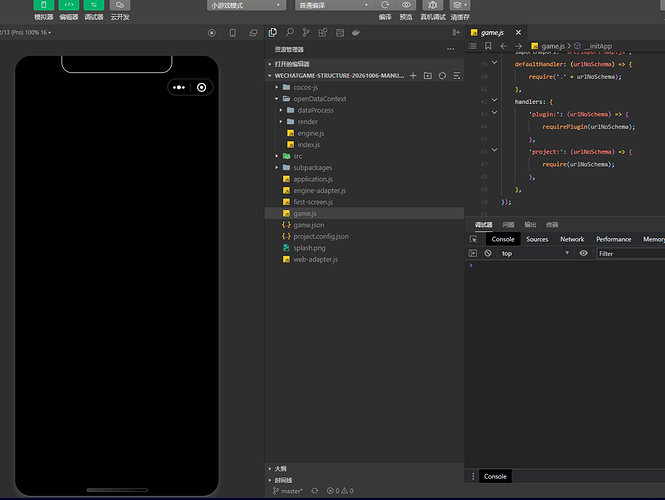Switch to the game.js editor tab
The width and height of the screenshot is (665, 500).
[x=492, y=33]
